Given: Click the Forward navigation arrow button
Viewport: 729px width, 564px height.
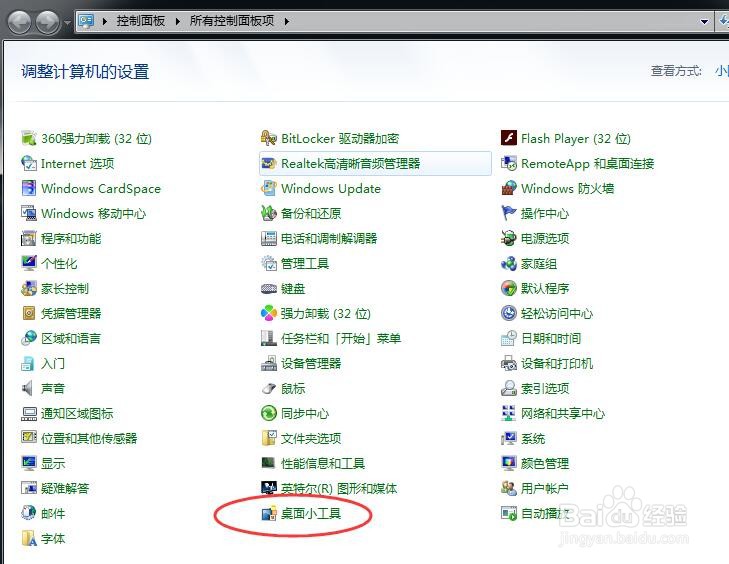Looking at the screenshot, I should click(48, 22).
